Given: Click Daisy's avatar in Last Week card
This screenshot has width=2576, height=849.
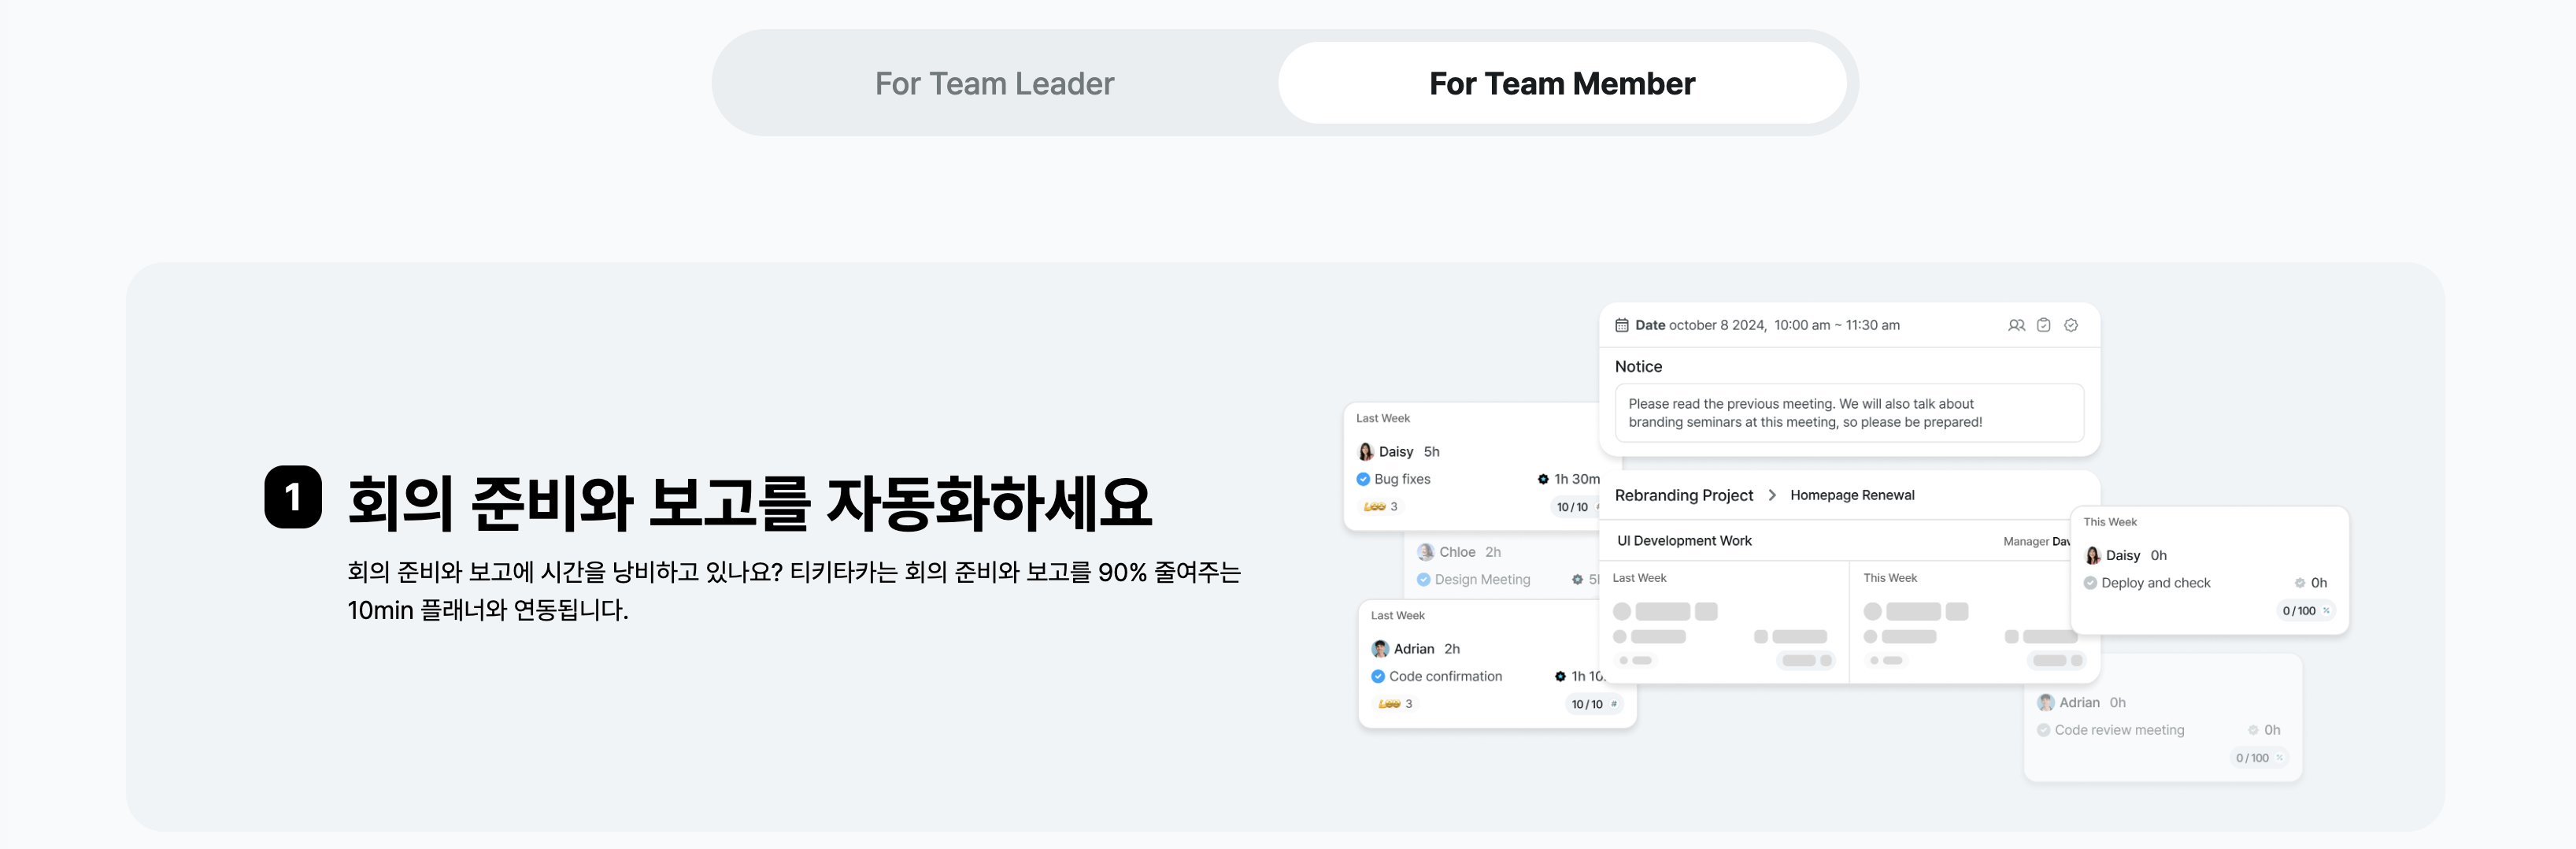Looking at the screenshot, I should point(1366,452).
